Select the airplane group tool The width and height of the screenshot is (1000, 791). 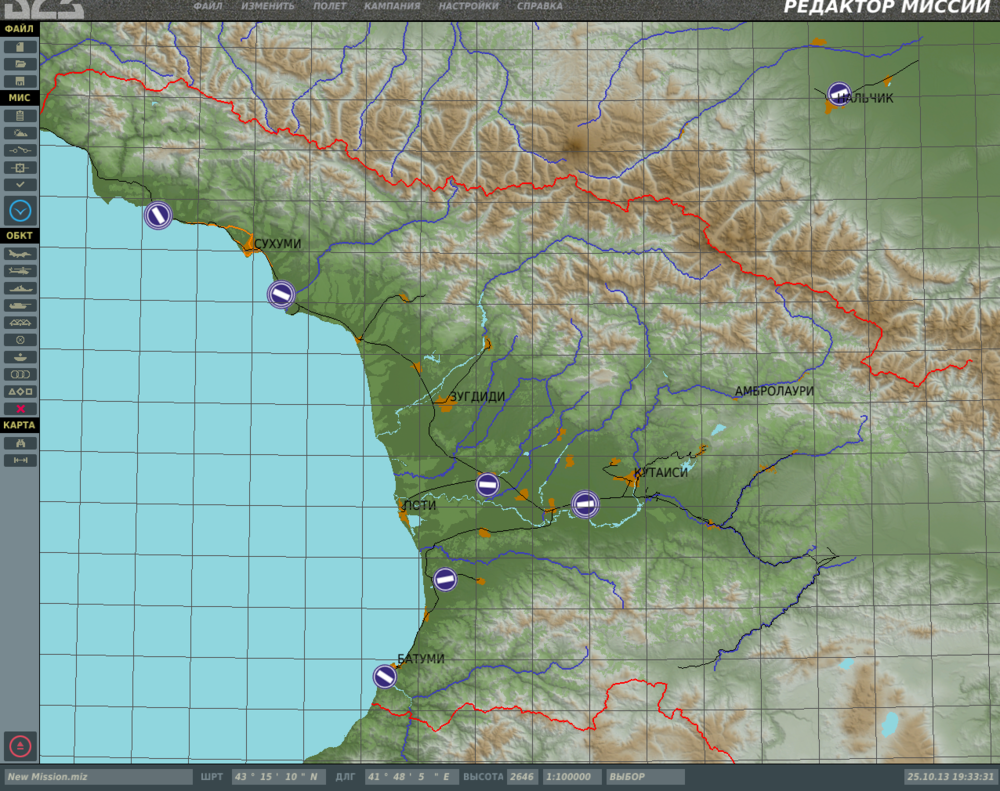20,253
